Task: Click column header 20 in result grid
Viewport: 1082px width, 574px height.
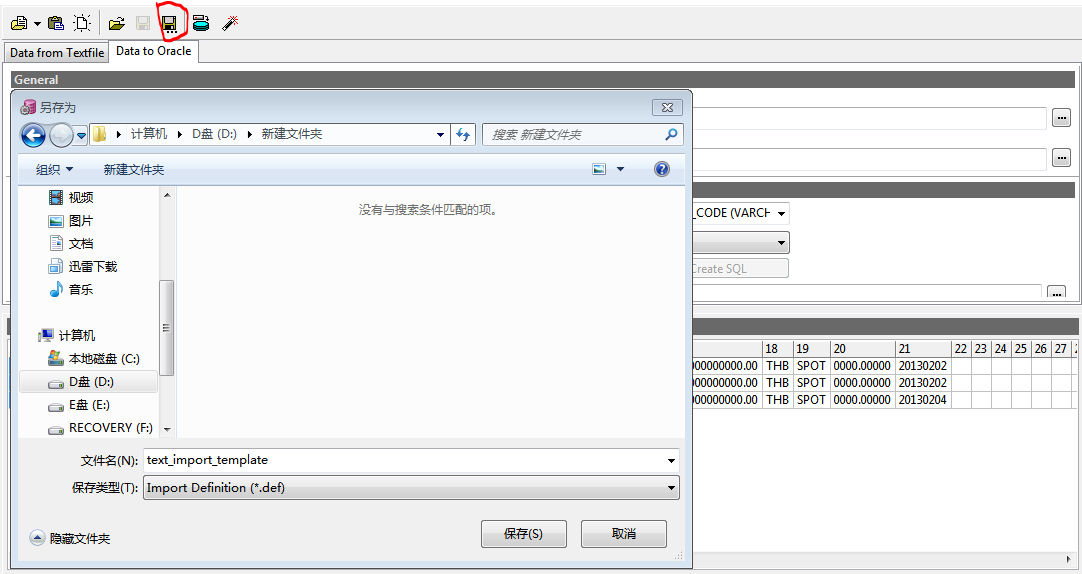Action: point(863,348)
